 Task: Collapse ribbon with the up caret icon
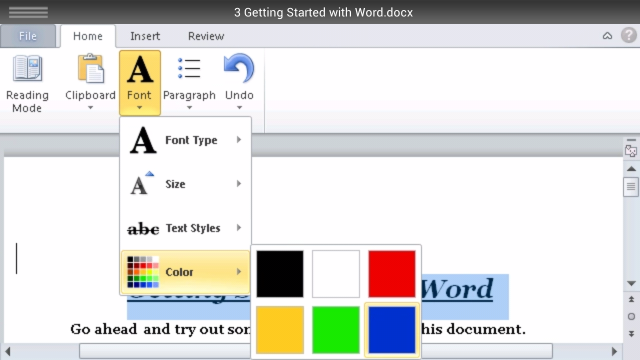click(x=607, y=36)
